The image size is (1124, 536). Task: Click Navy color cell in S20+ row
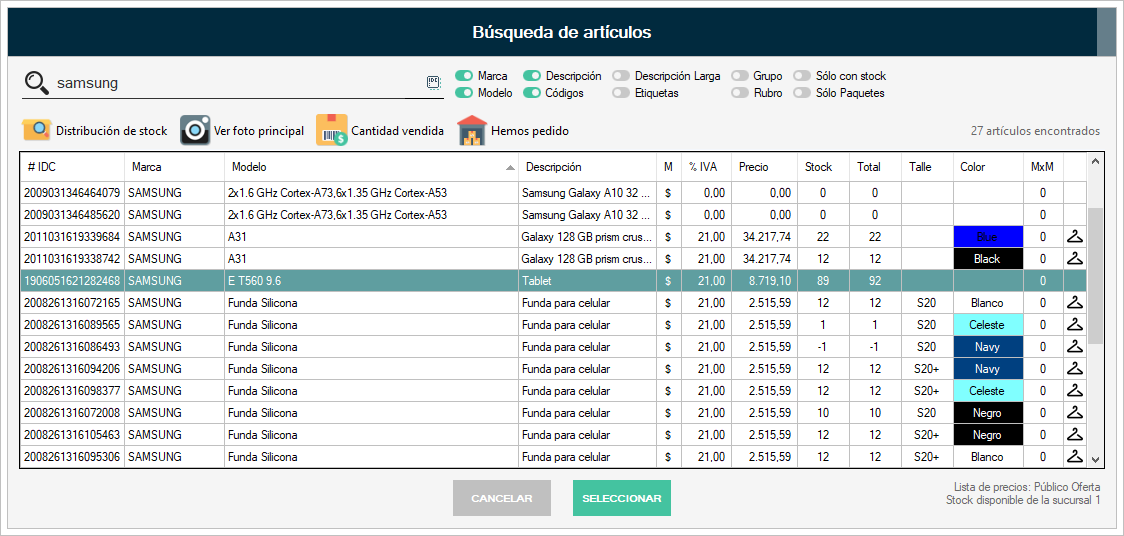coord(988,369)
